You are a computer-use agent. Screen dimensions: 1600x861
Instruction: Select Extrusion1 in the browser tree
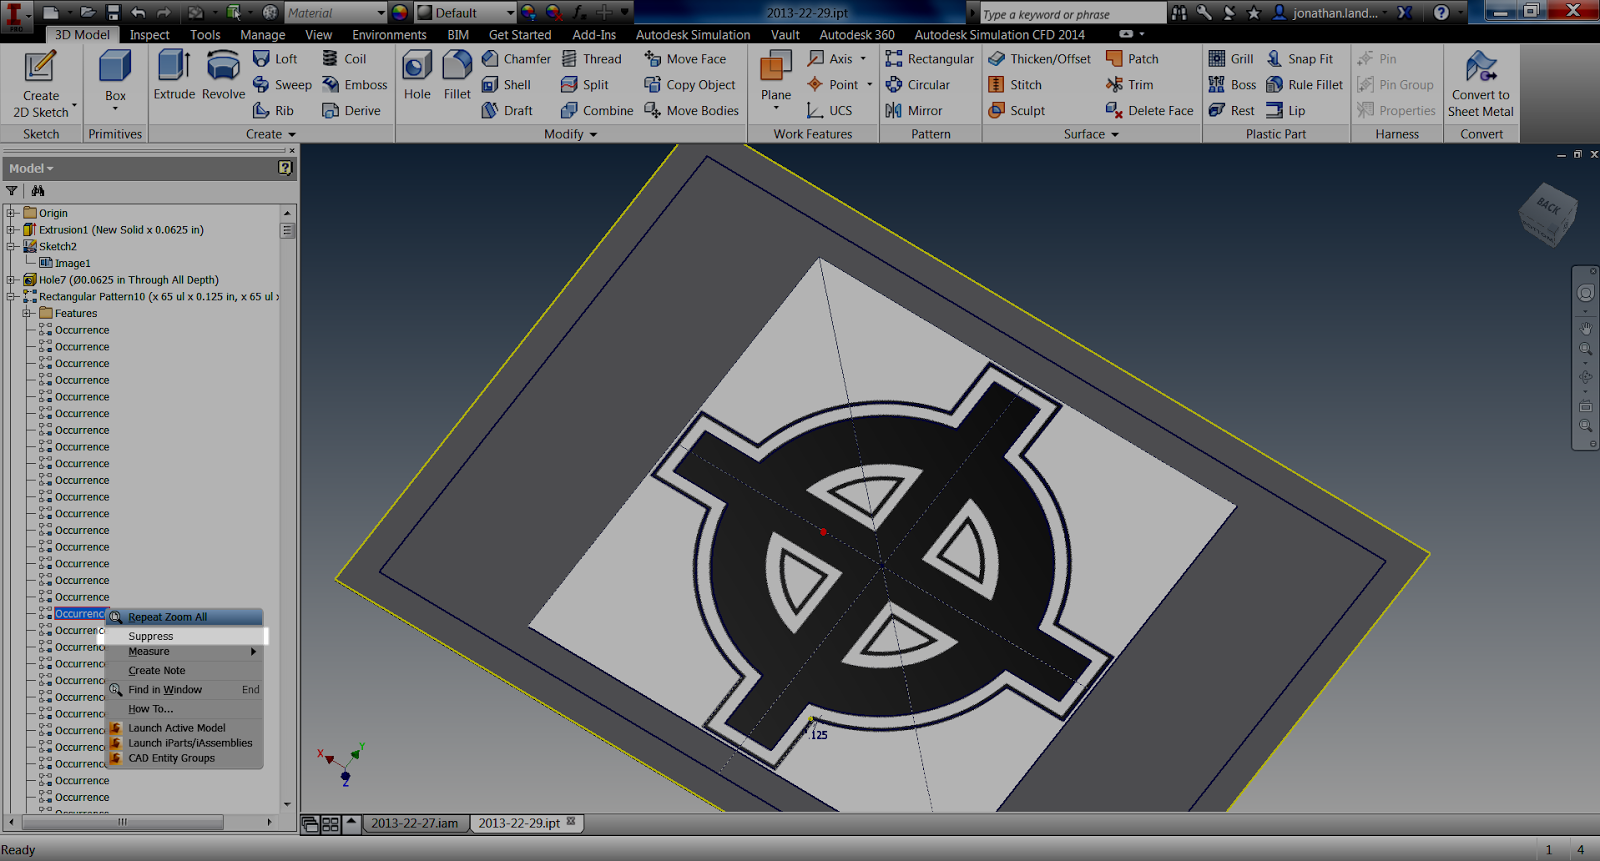[x=121, y=230]
